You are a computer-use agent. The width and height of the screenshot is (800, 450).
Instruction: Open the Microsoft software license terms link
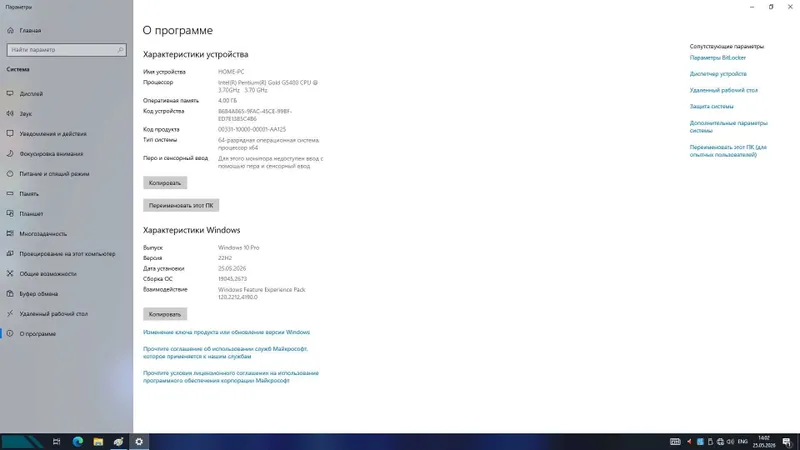(x=231, y=377)
